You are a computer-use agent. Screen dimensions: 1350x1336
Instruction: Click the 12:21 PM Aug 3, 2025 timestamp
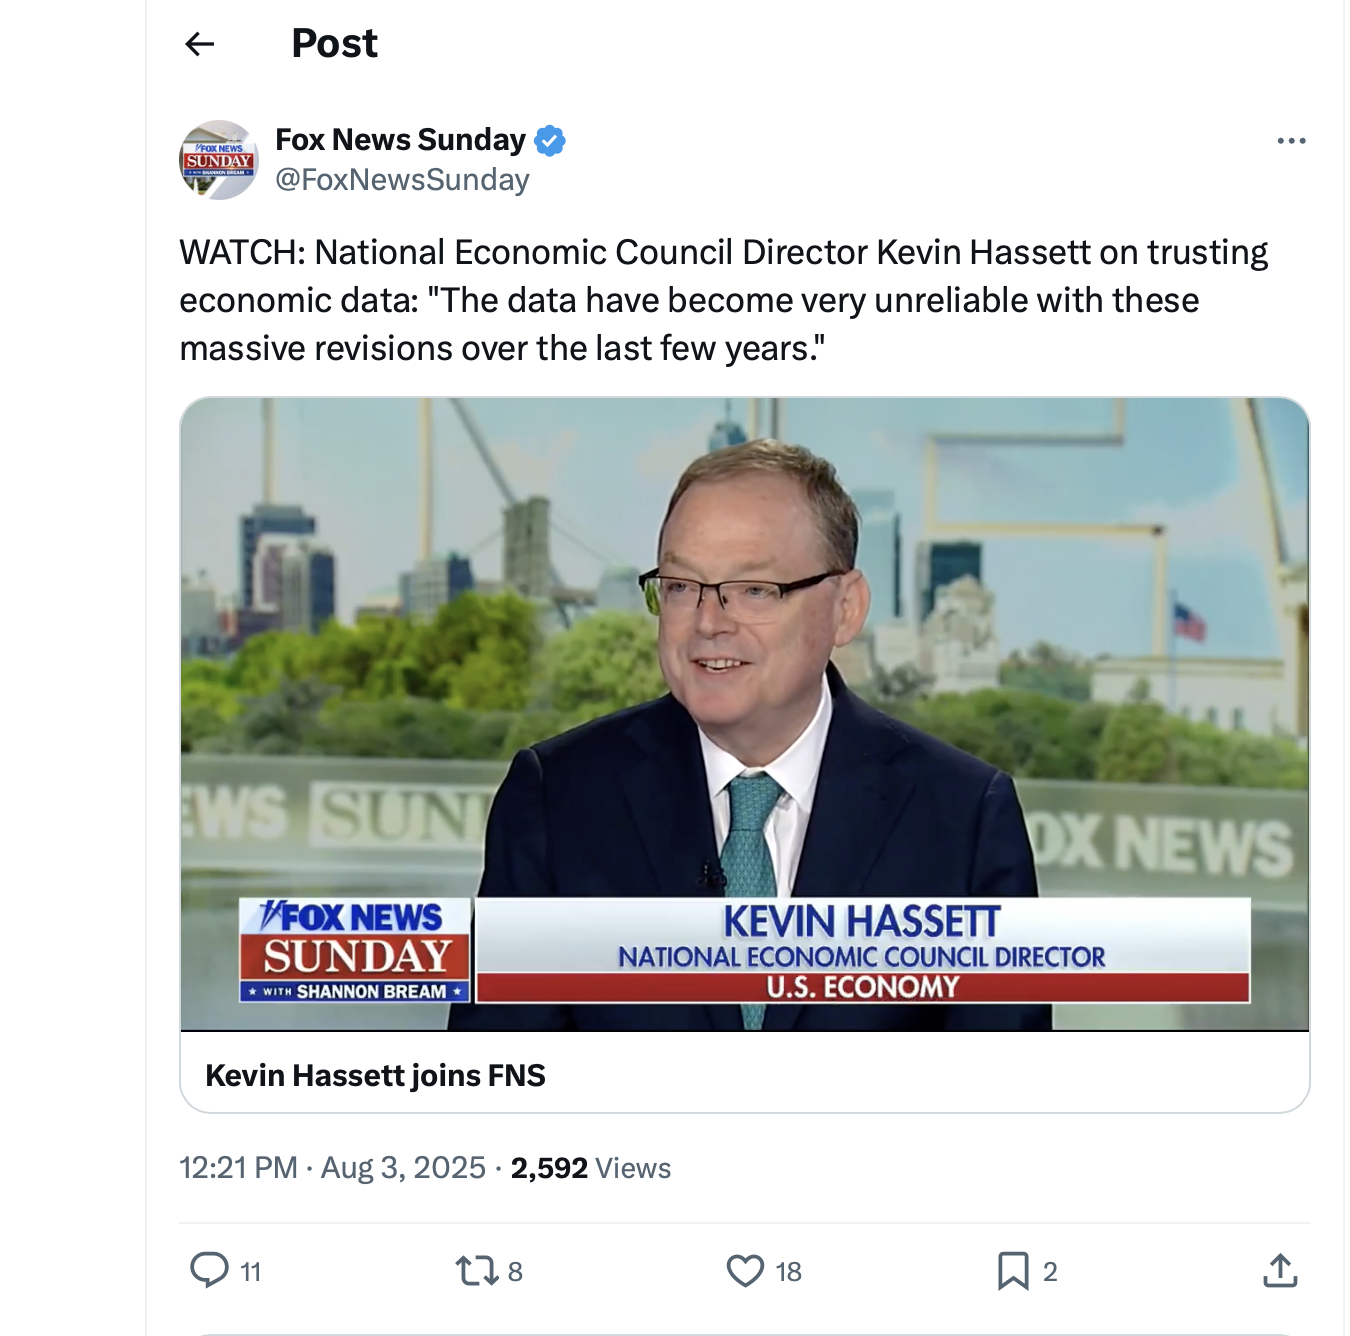pos(332,1168)
